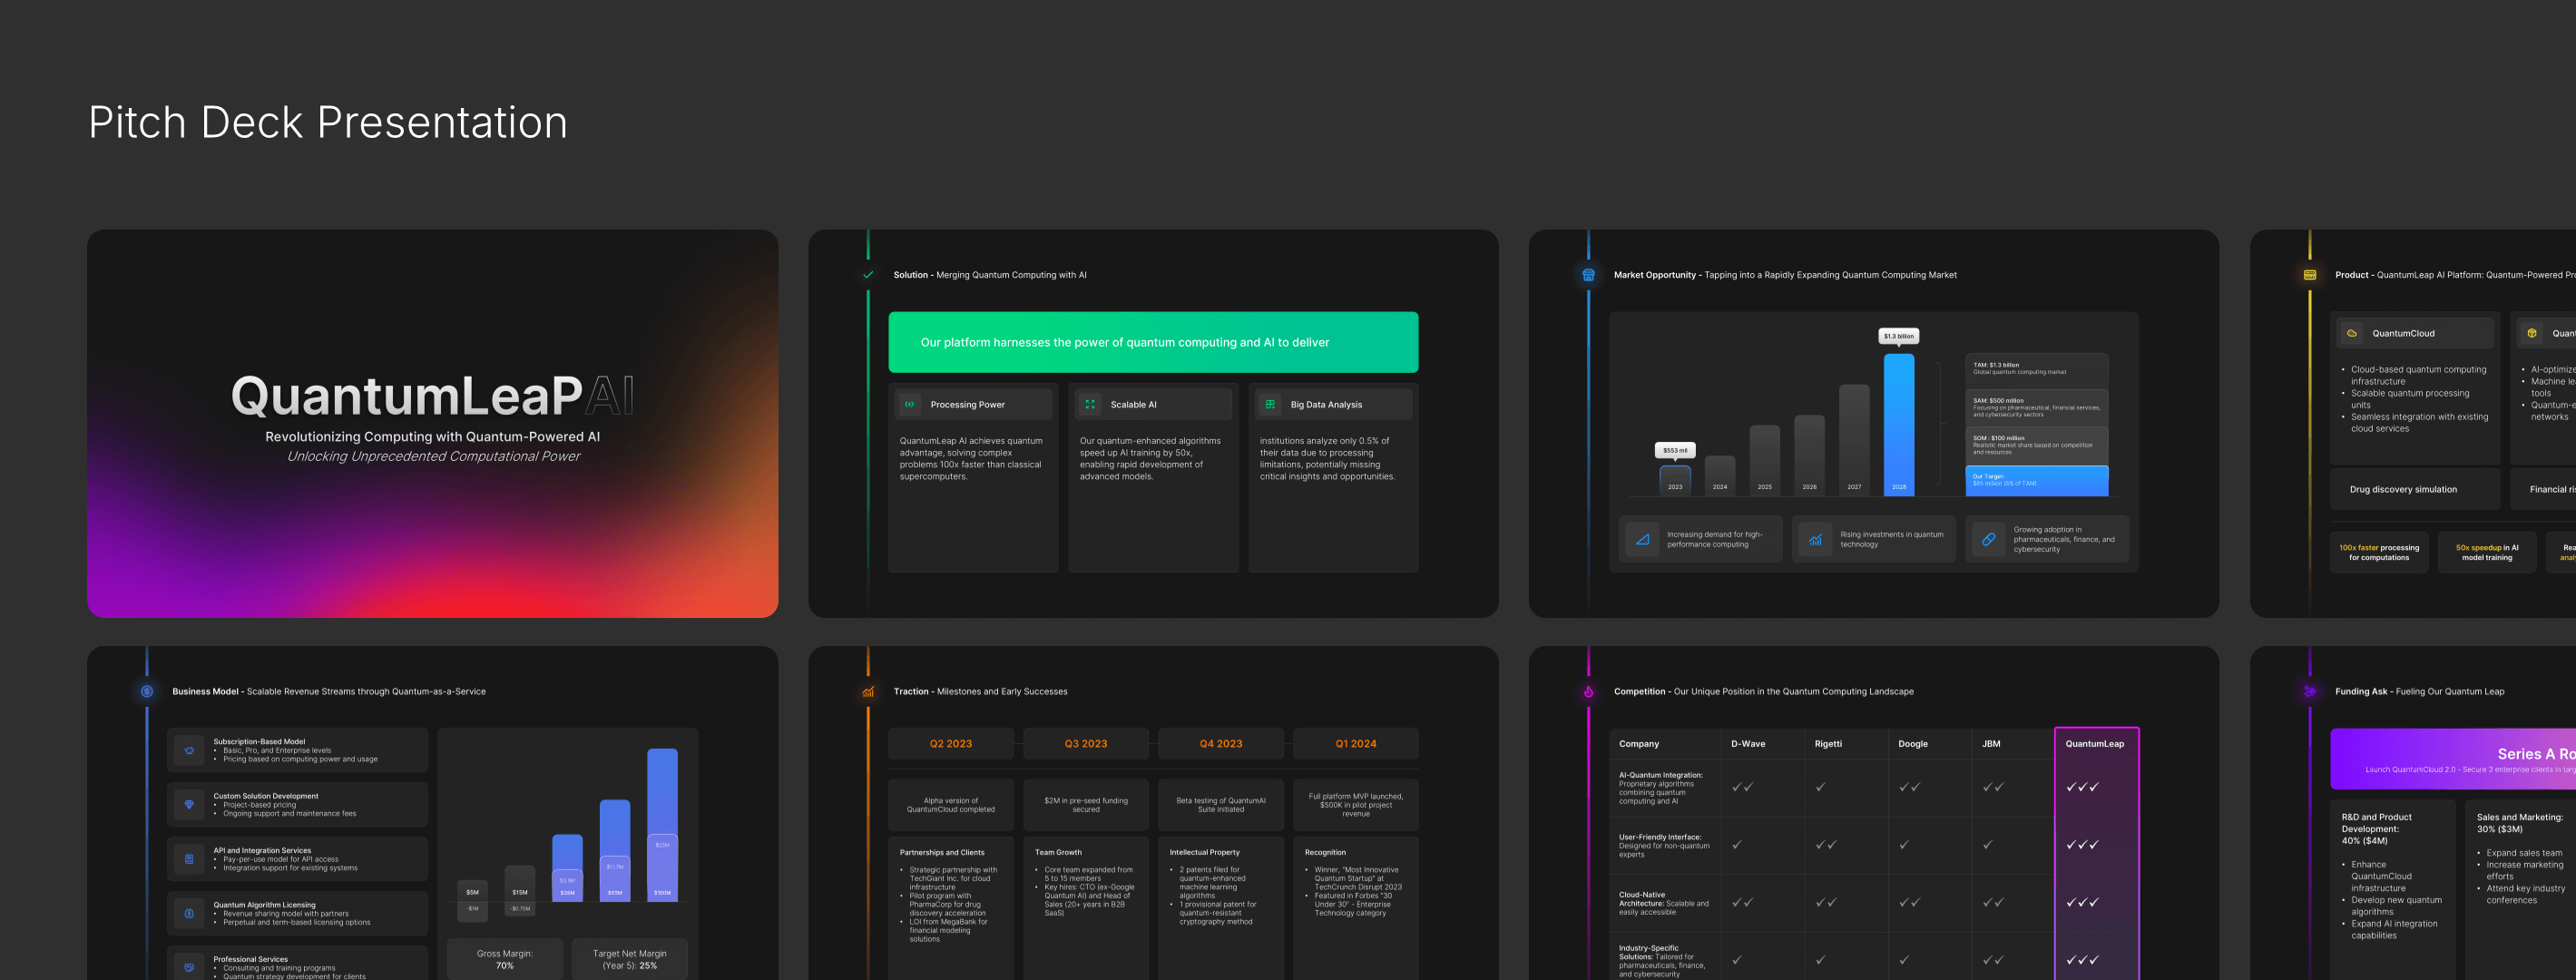Image resolution: width=2576 pixels, height=980 pixels.
Task: Click the $553 mil label in market chart
Action: click(1675, 450)
